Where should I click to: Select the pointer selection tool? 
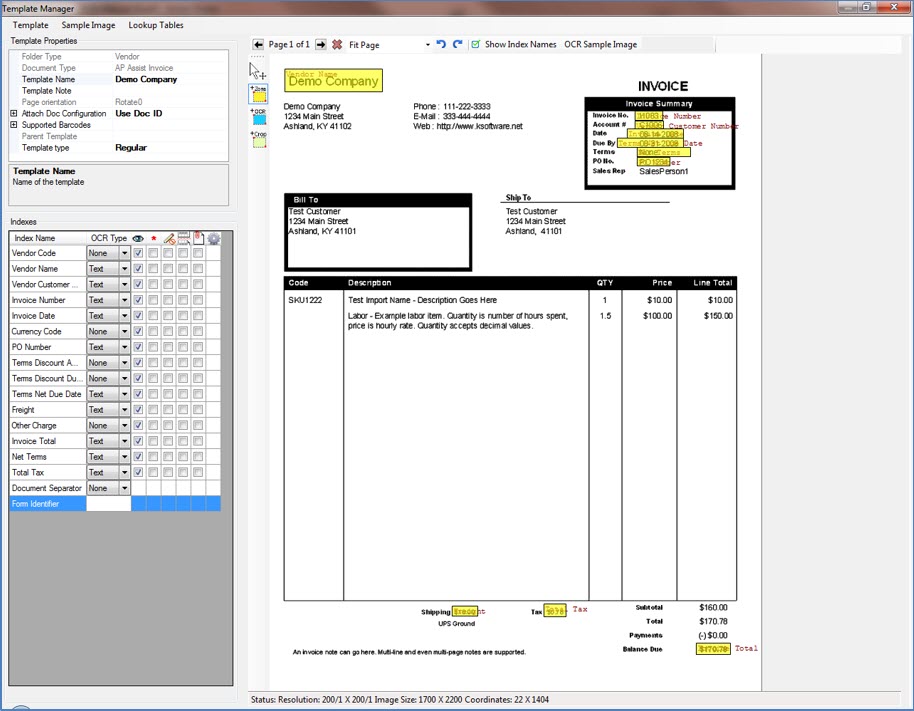click(257, 72)
